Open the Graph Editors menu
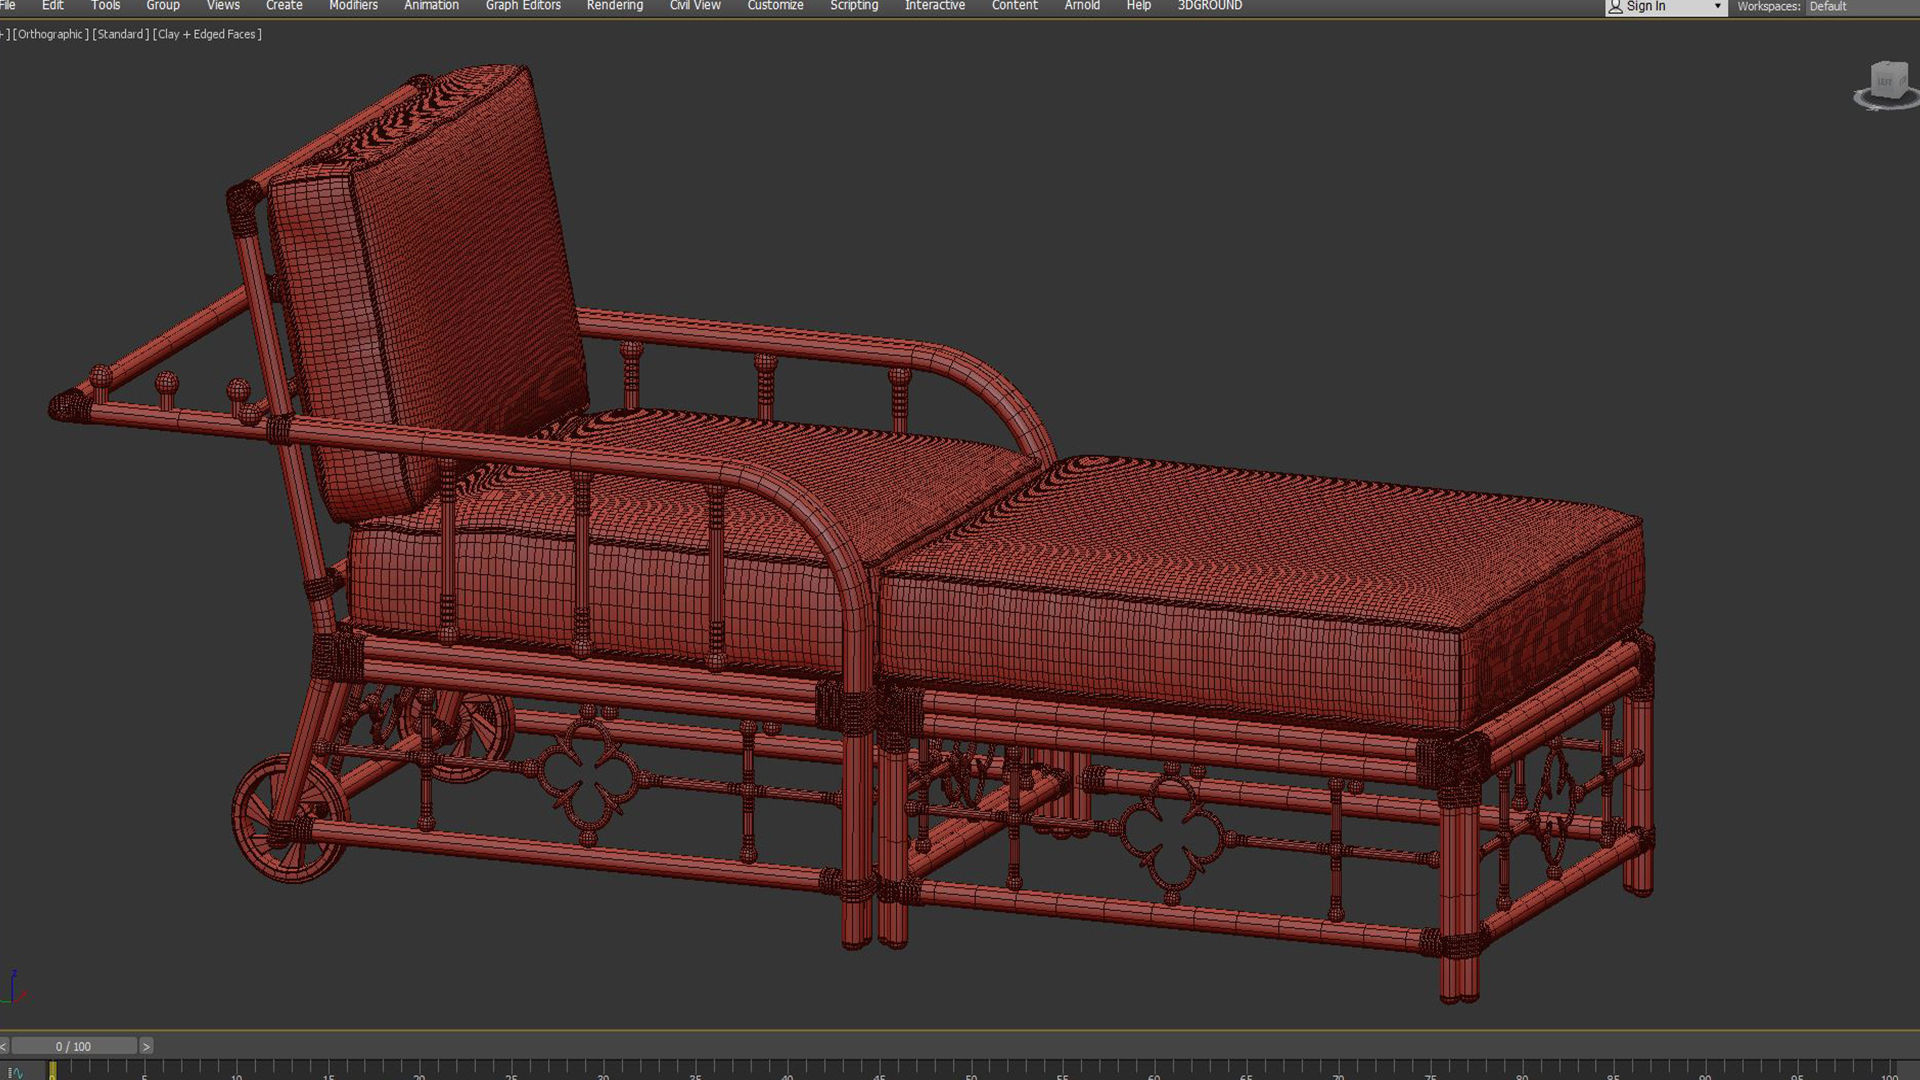1920x1080 pixels. pyautogui.click(x=523, y=6)
